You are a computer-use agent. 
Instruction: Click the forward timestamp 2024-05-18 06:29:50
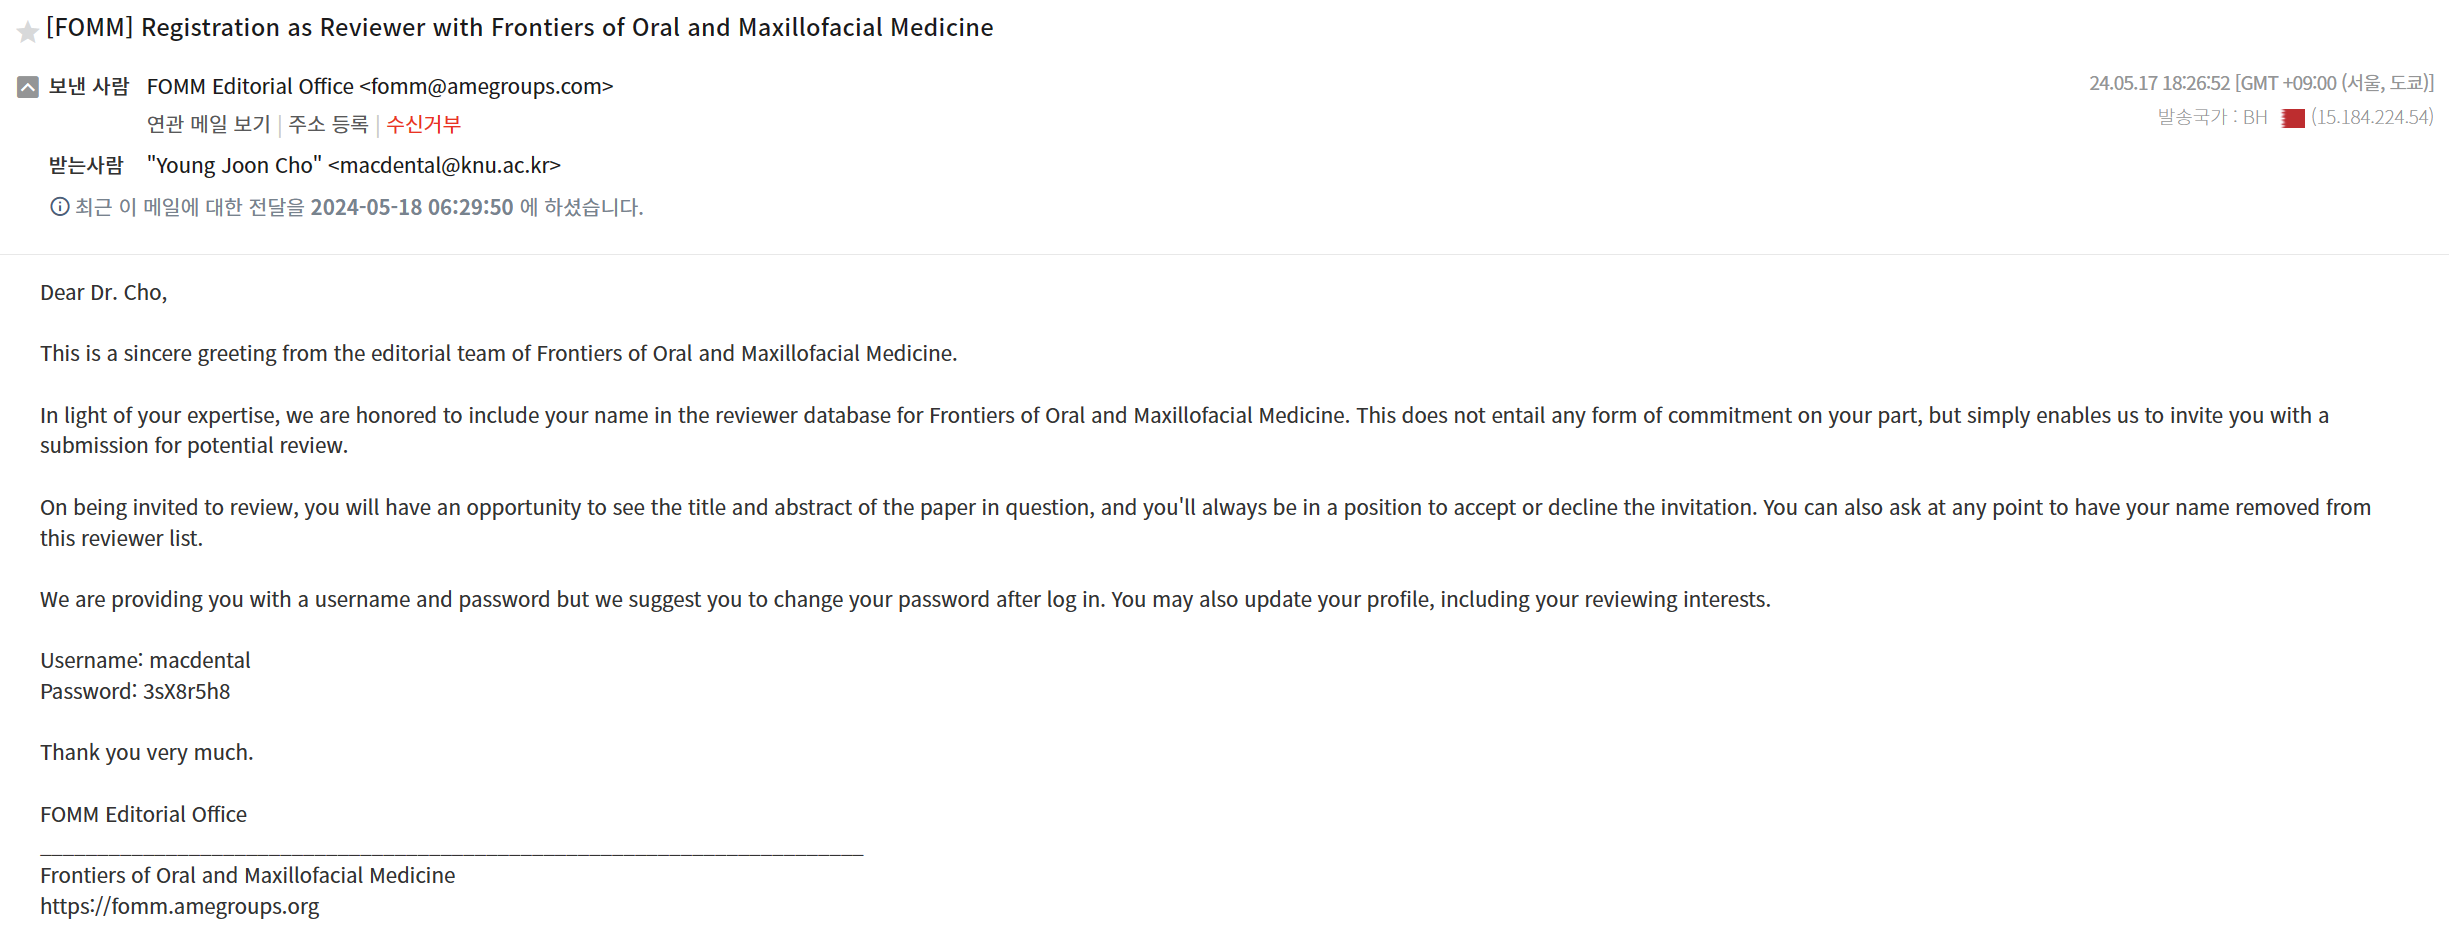point(411,207)
